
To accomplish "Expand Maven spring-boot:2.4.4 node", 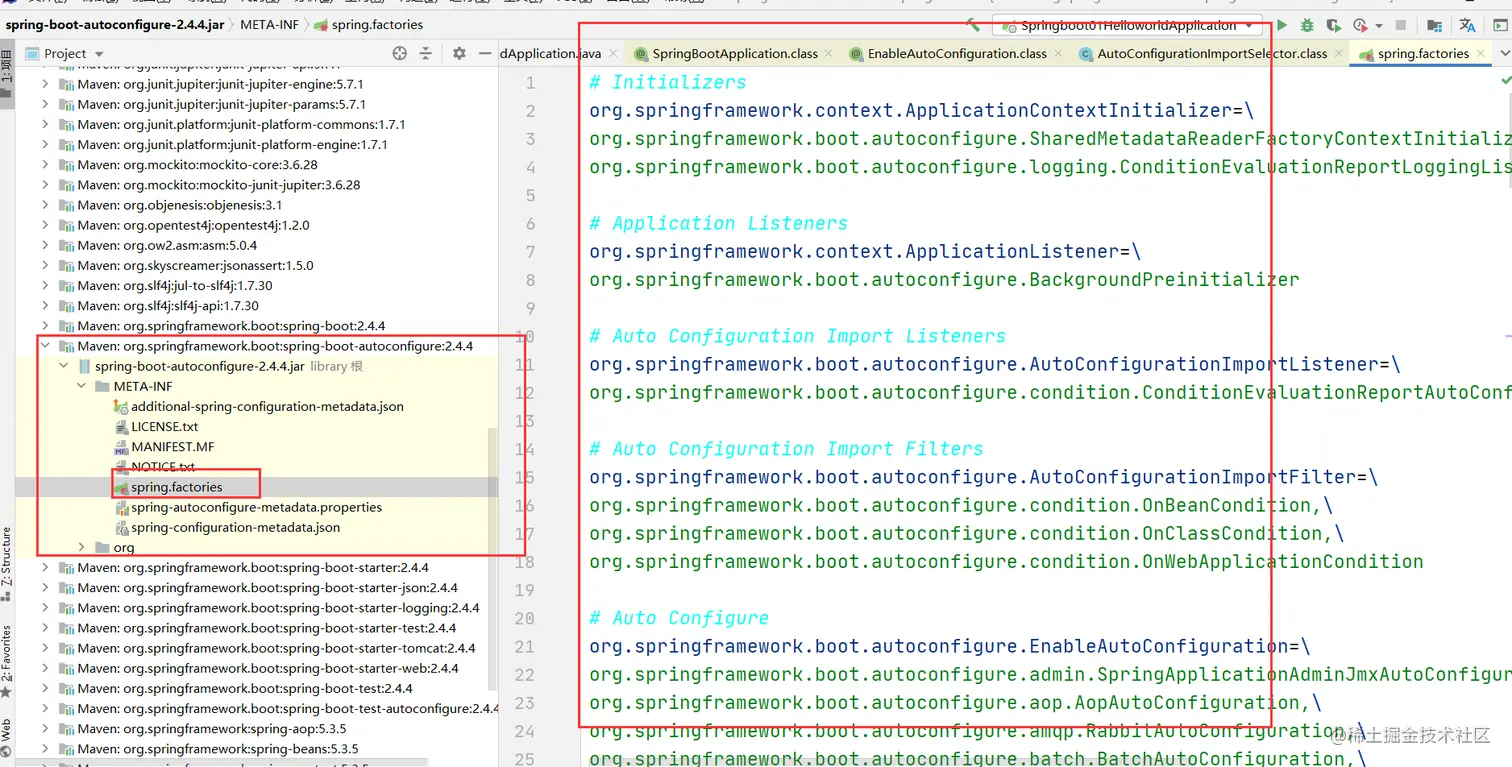I will tap(45, 326).
